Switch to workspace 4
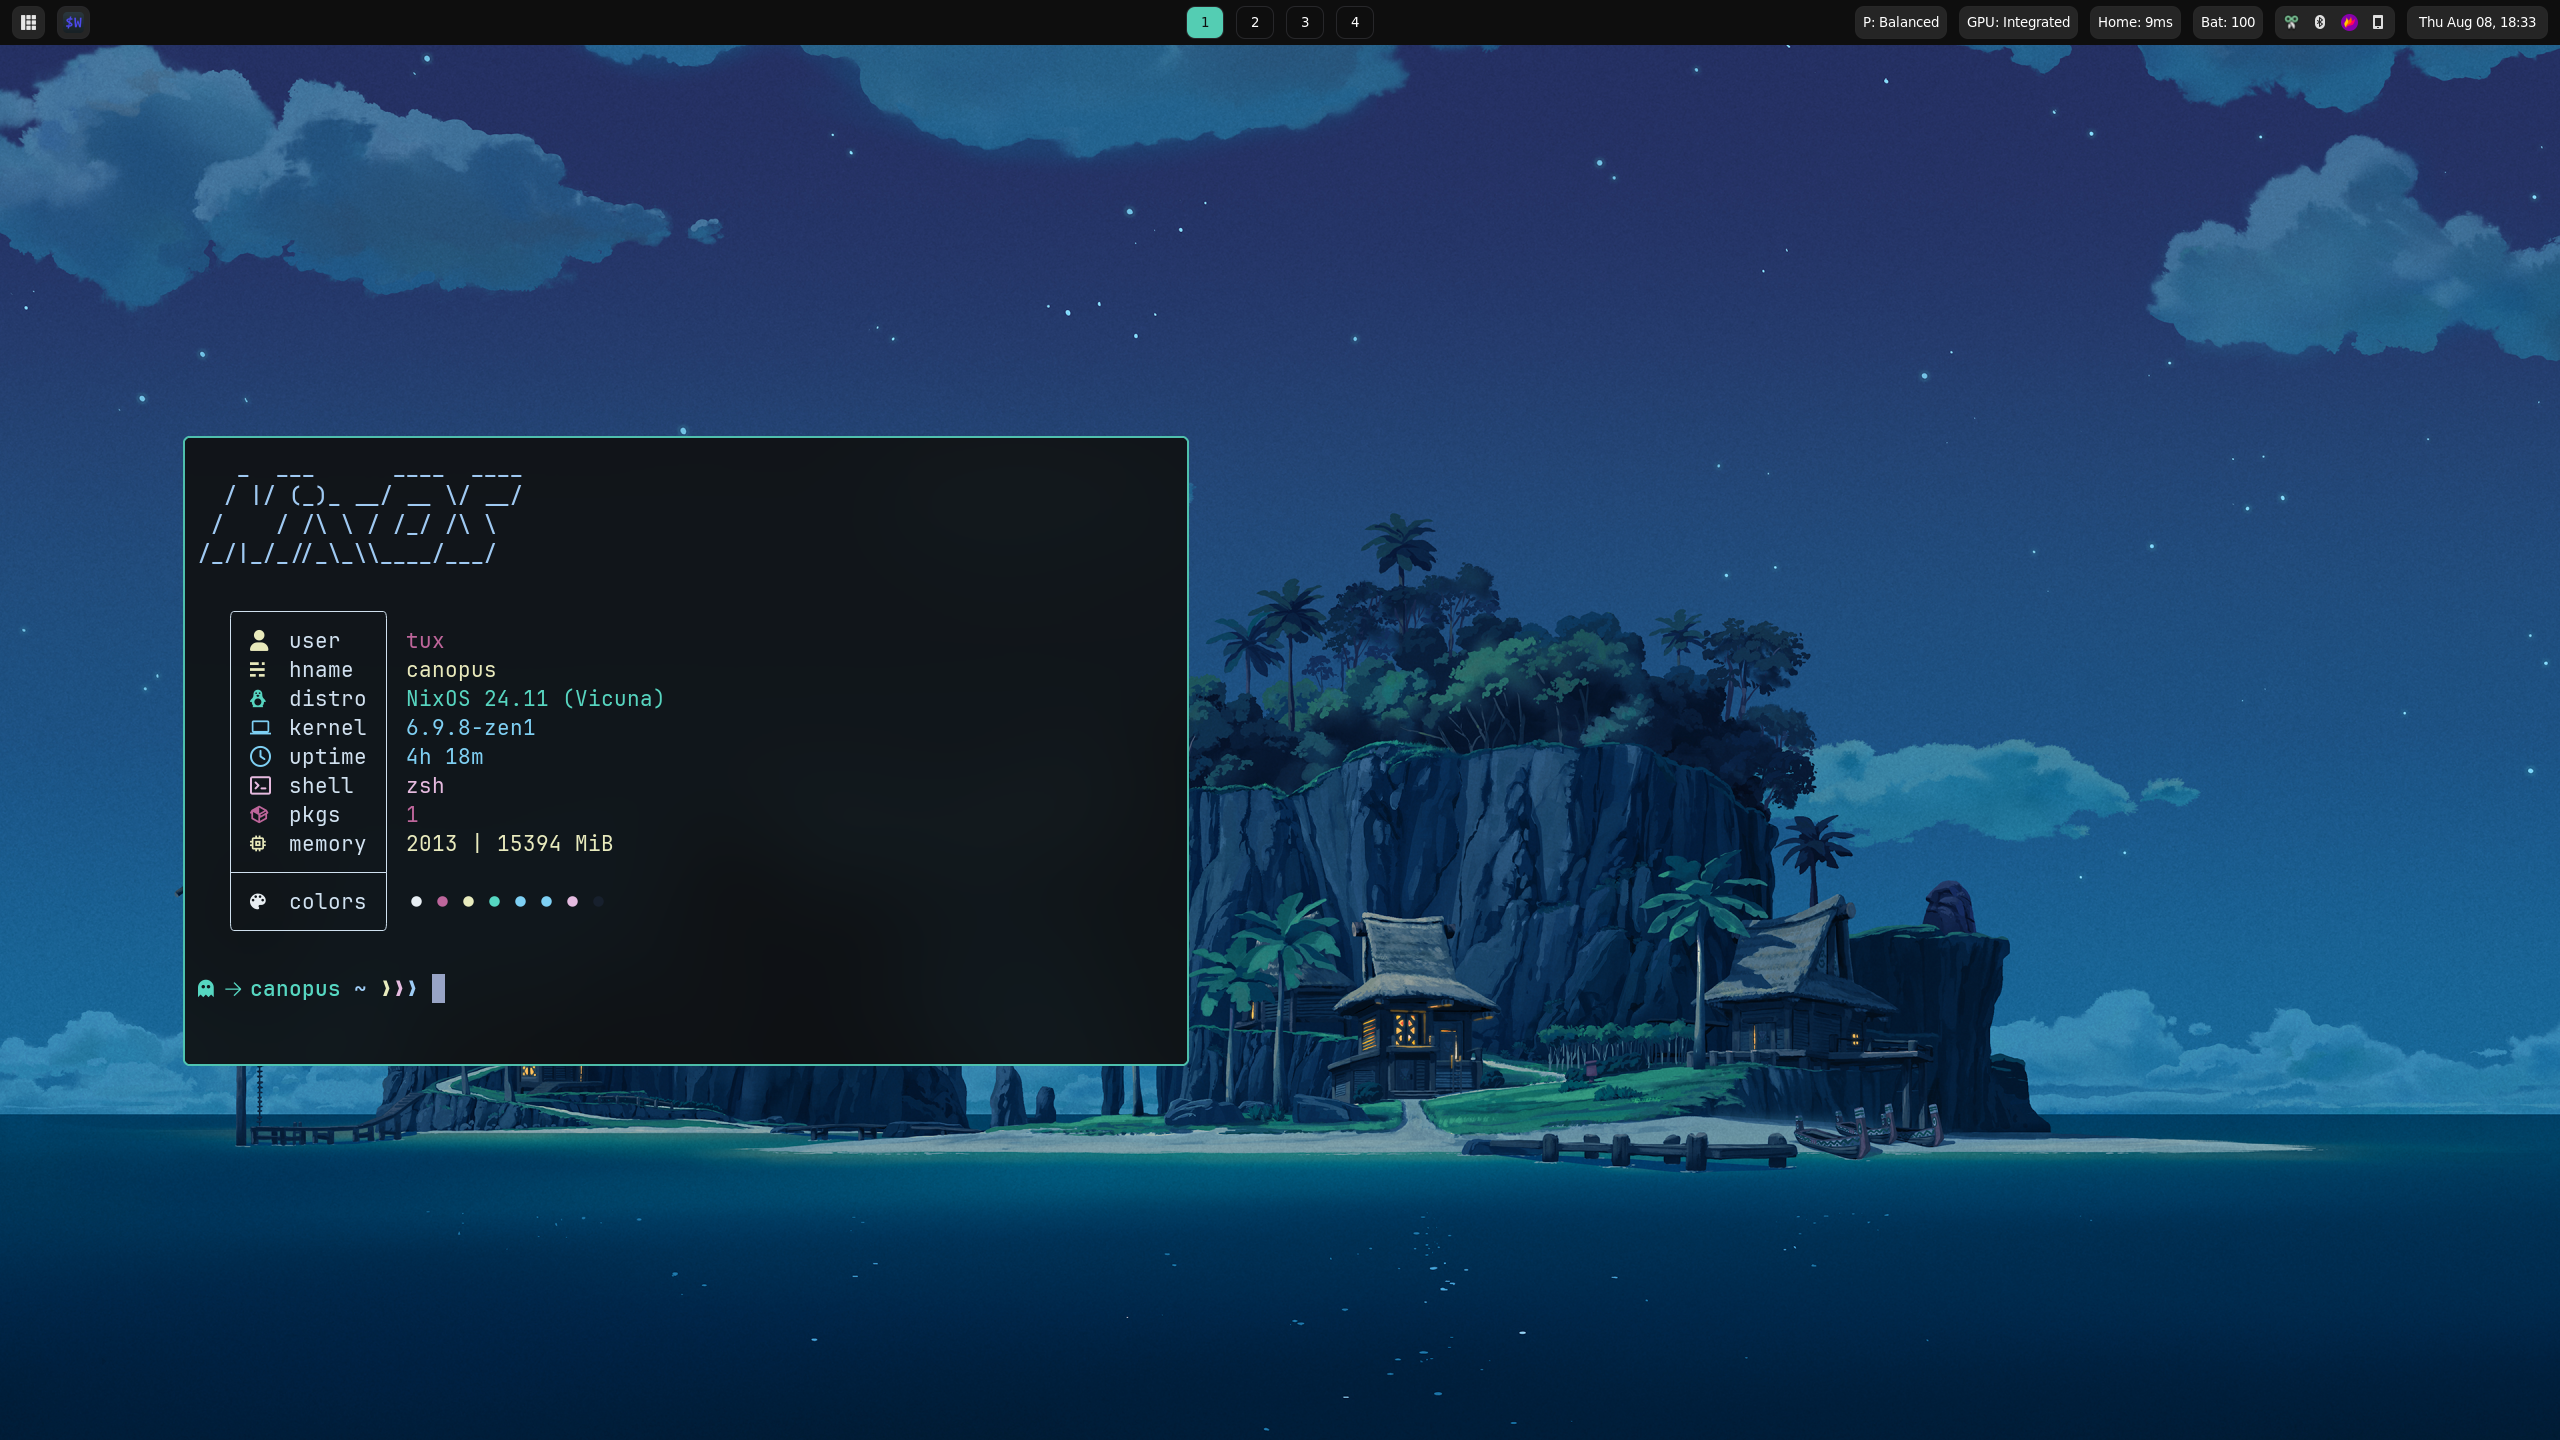The image size is (2560, 1440). click(x=1354, y=22)
